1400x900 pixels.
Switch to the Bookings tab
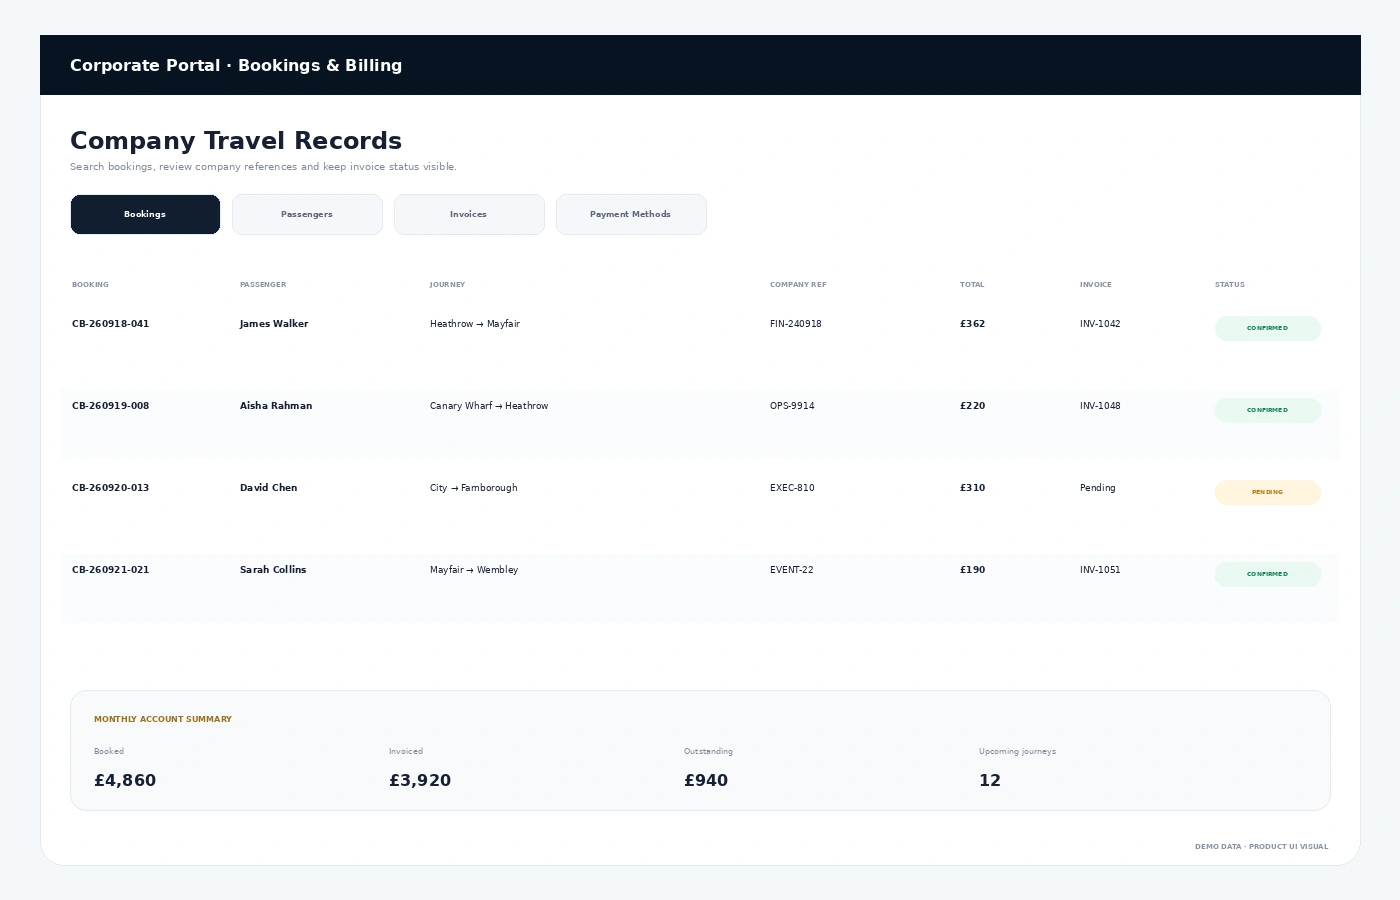[145, 214]
